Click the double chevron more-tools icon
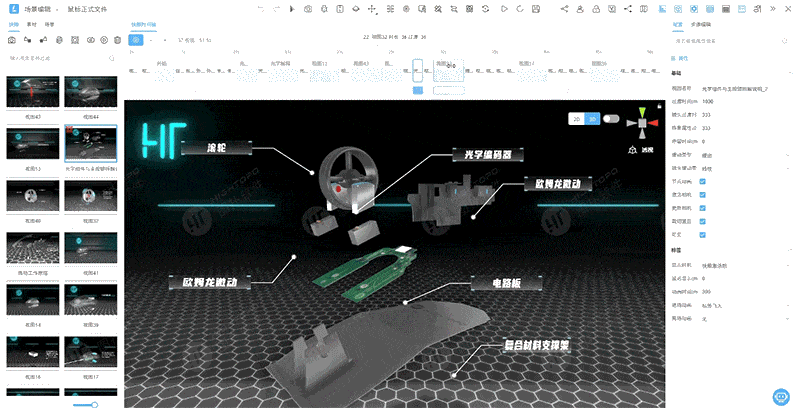 click(773, 9)
